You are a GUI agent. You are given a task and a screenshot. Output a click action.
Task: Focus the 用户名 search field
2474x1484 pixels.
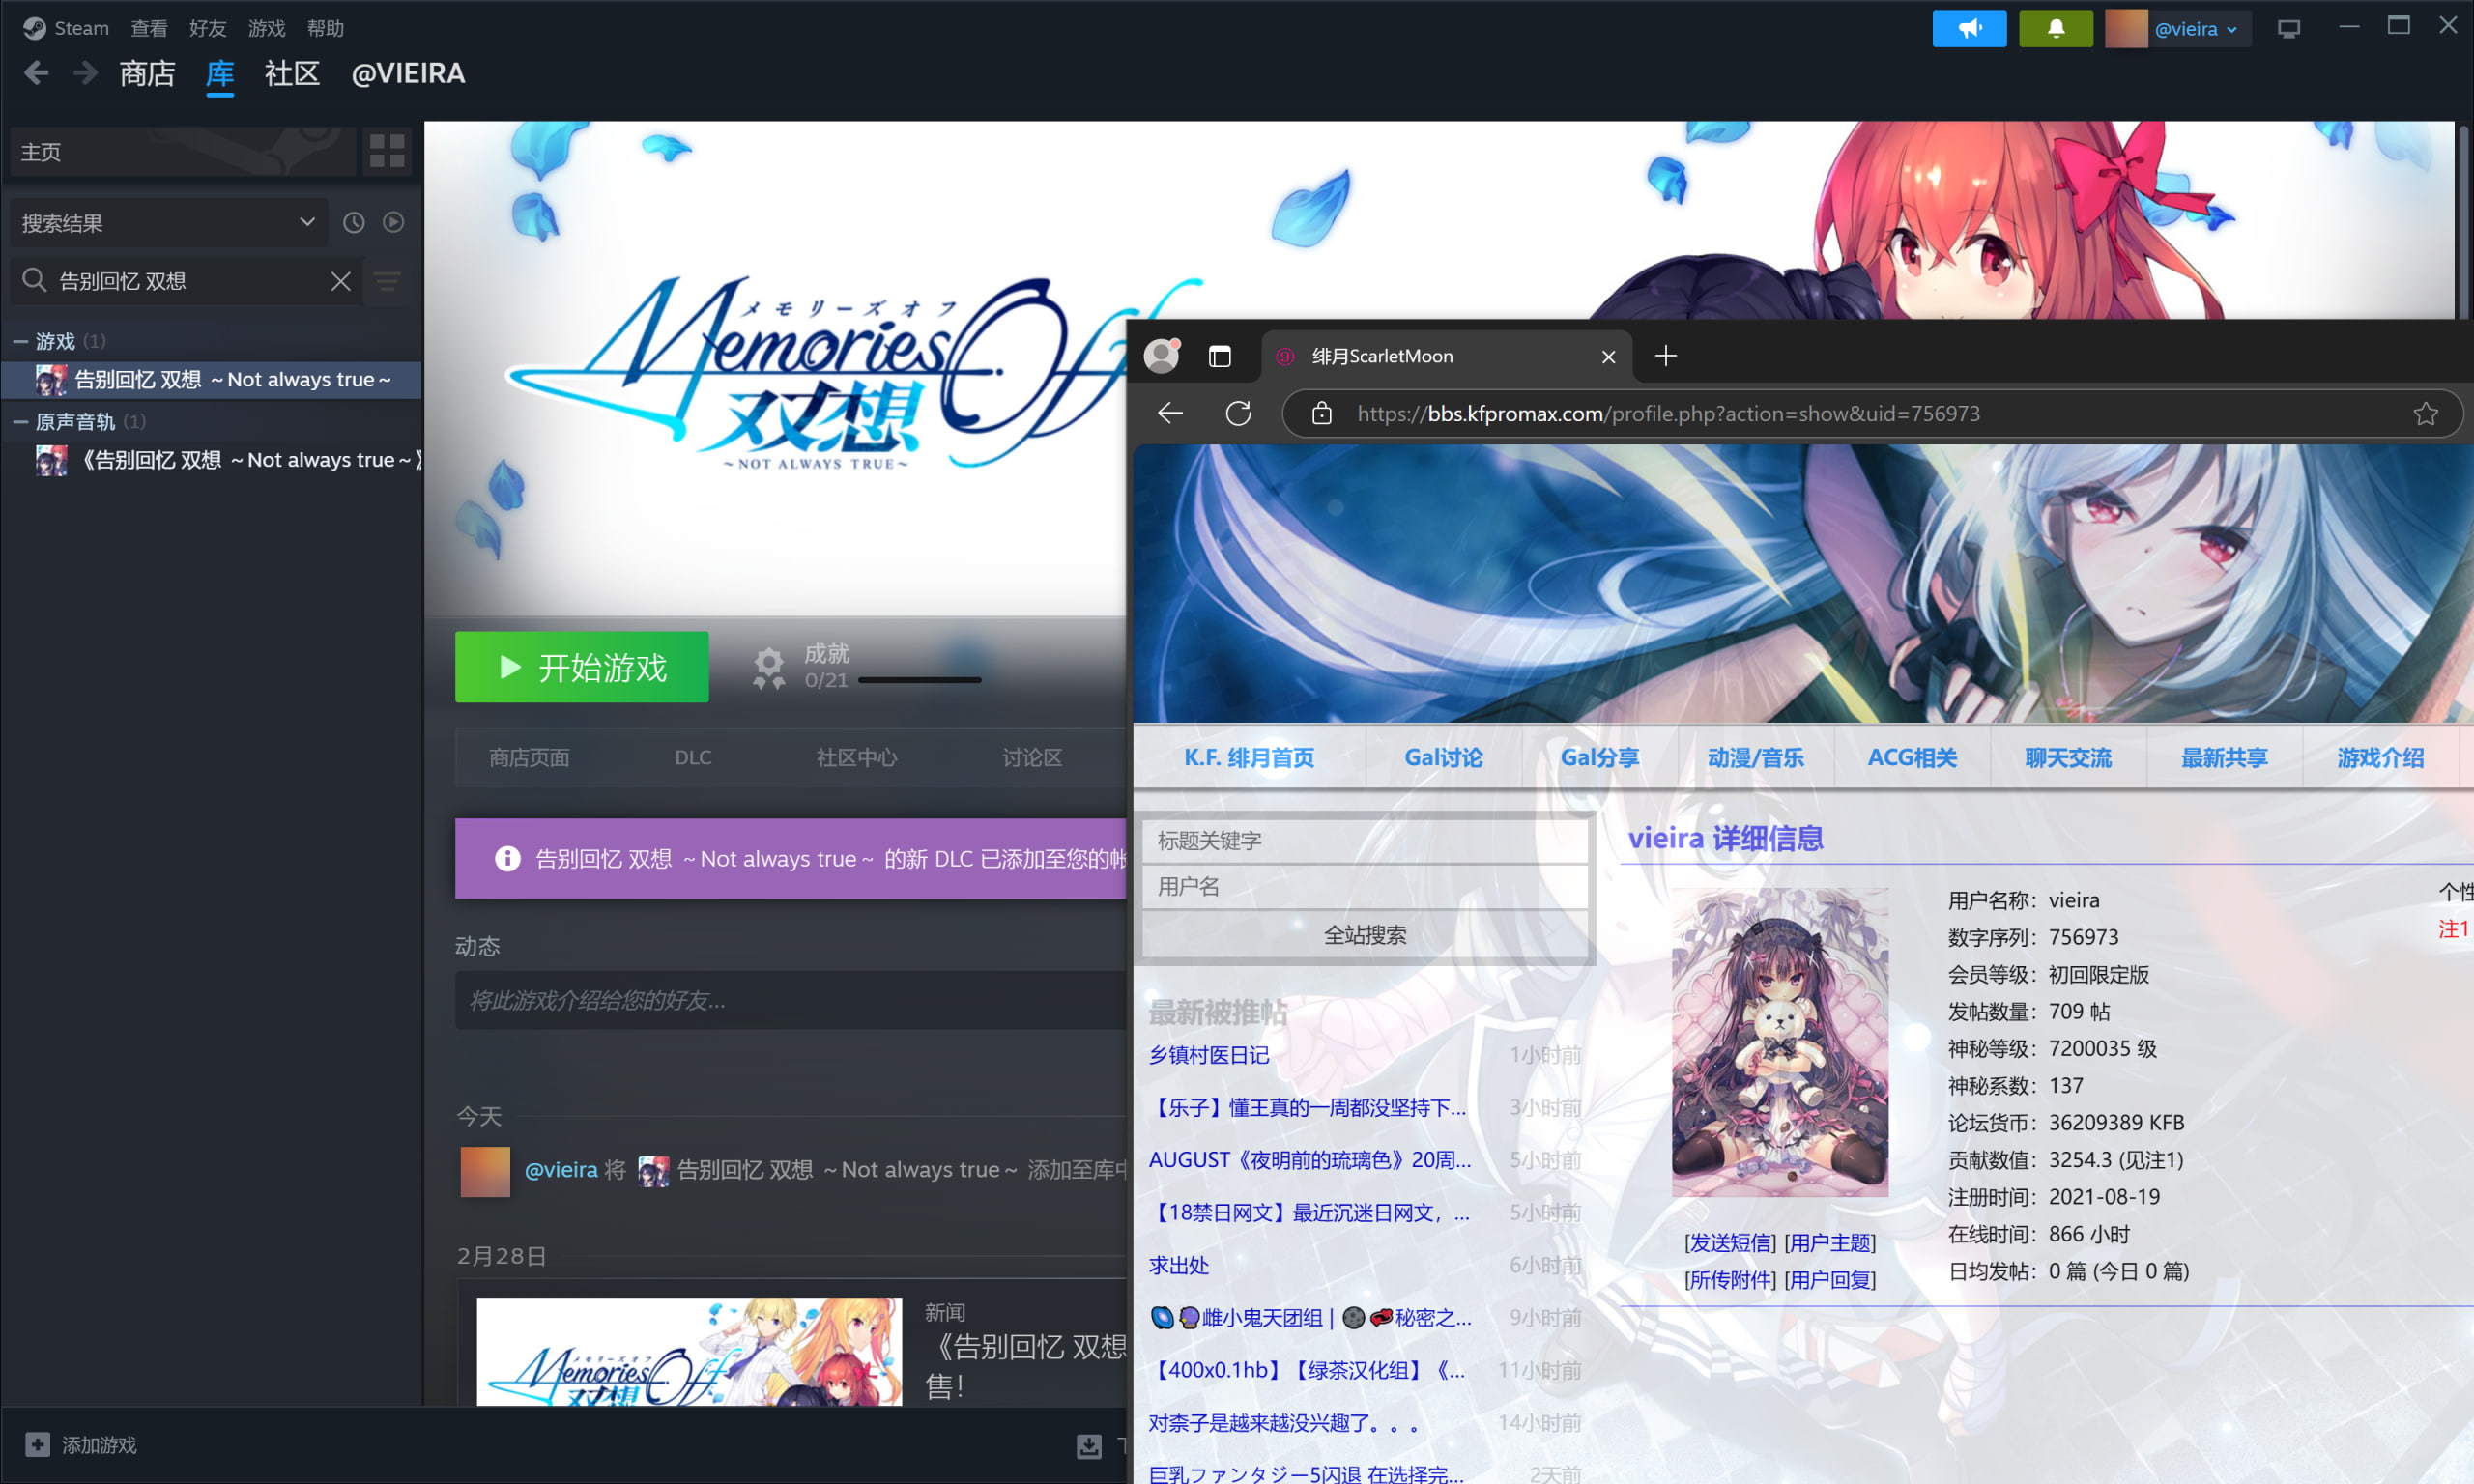[1364, 887]
